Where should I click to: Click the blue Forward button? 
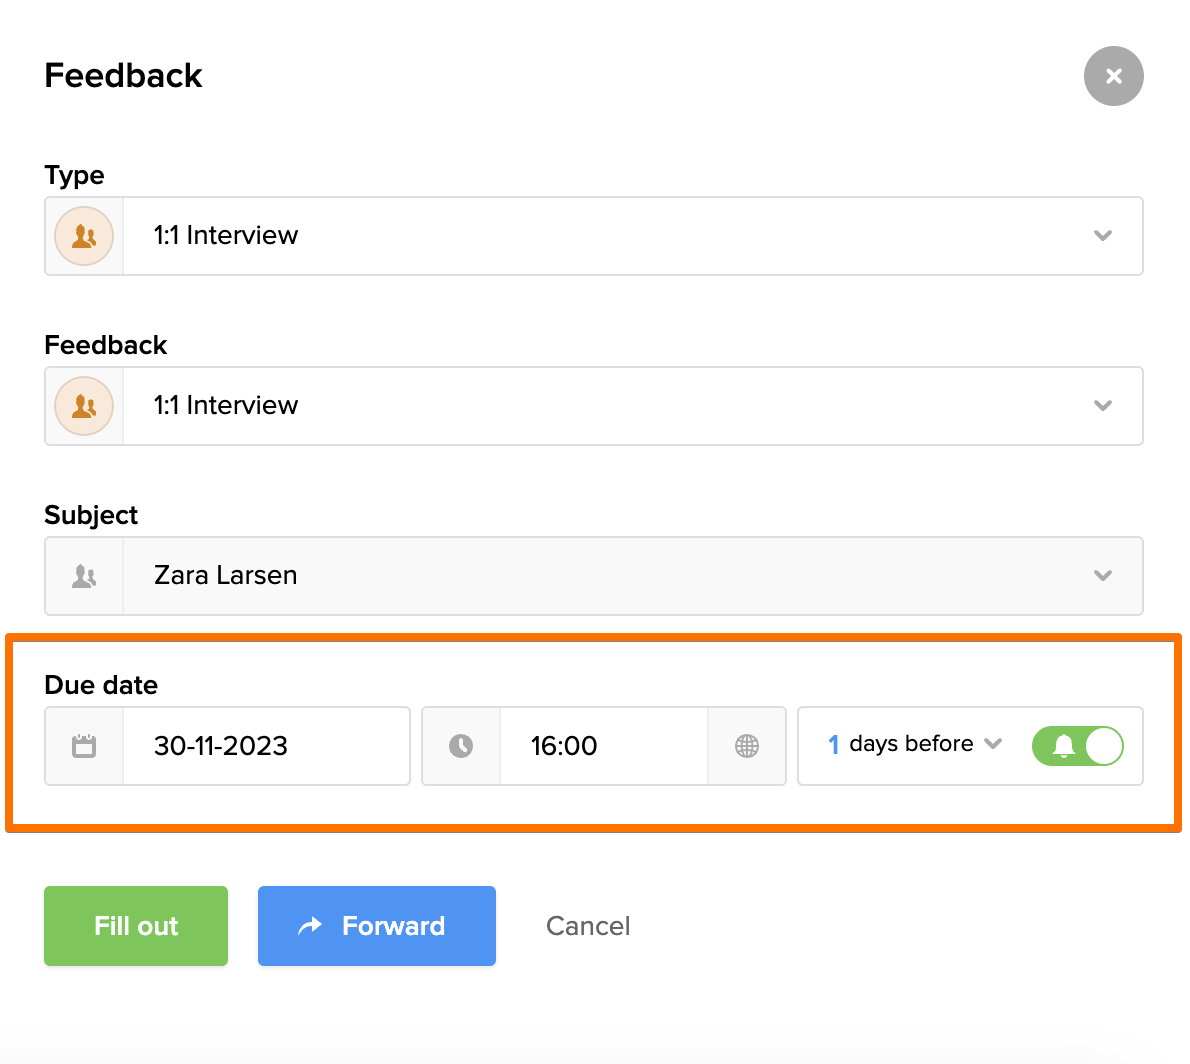[x=377, y=926]
